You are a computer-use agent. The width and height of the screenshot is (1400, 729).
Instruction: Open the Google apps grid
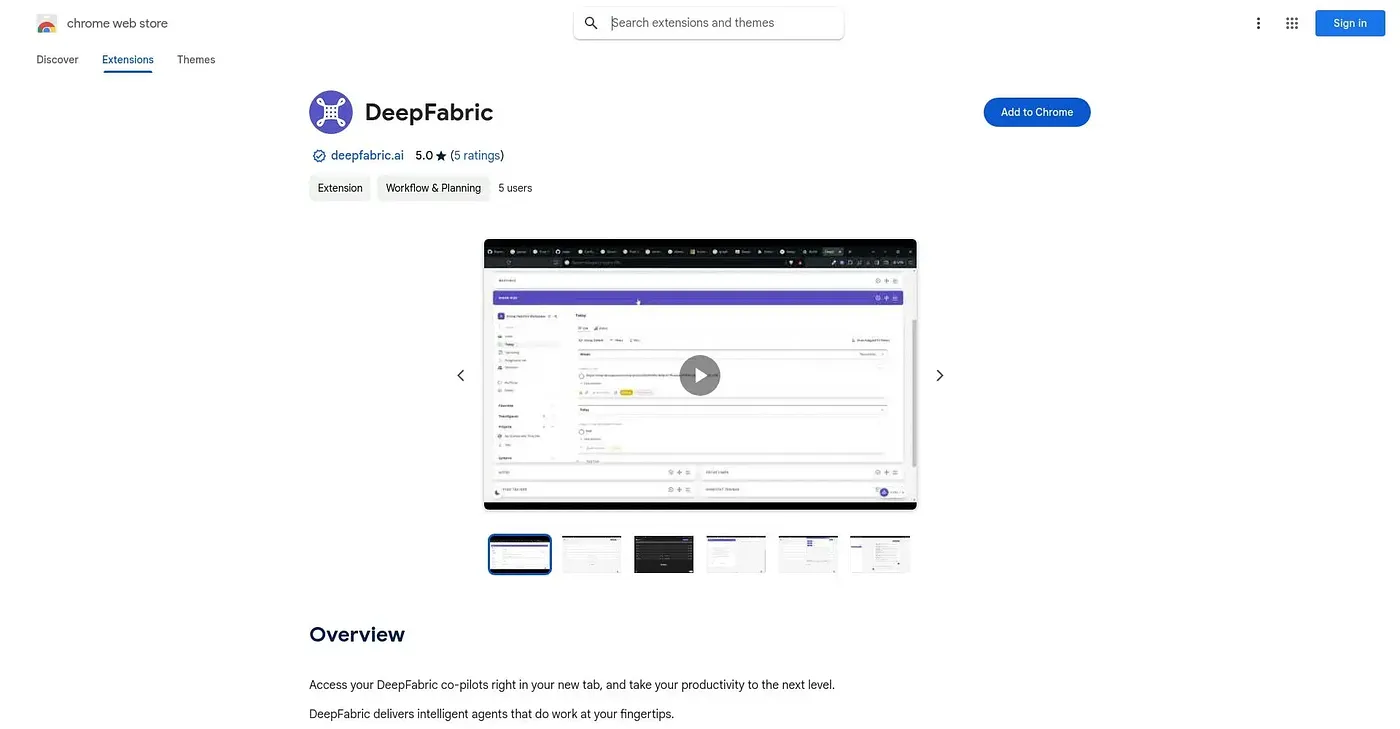1292,23
